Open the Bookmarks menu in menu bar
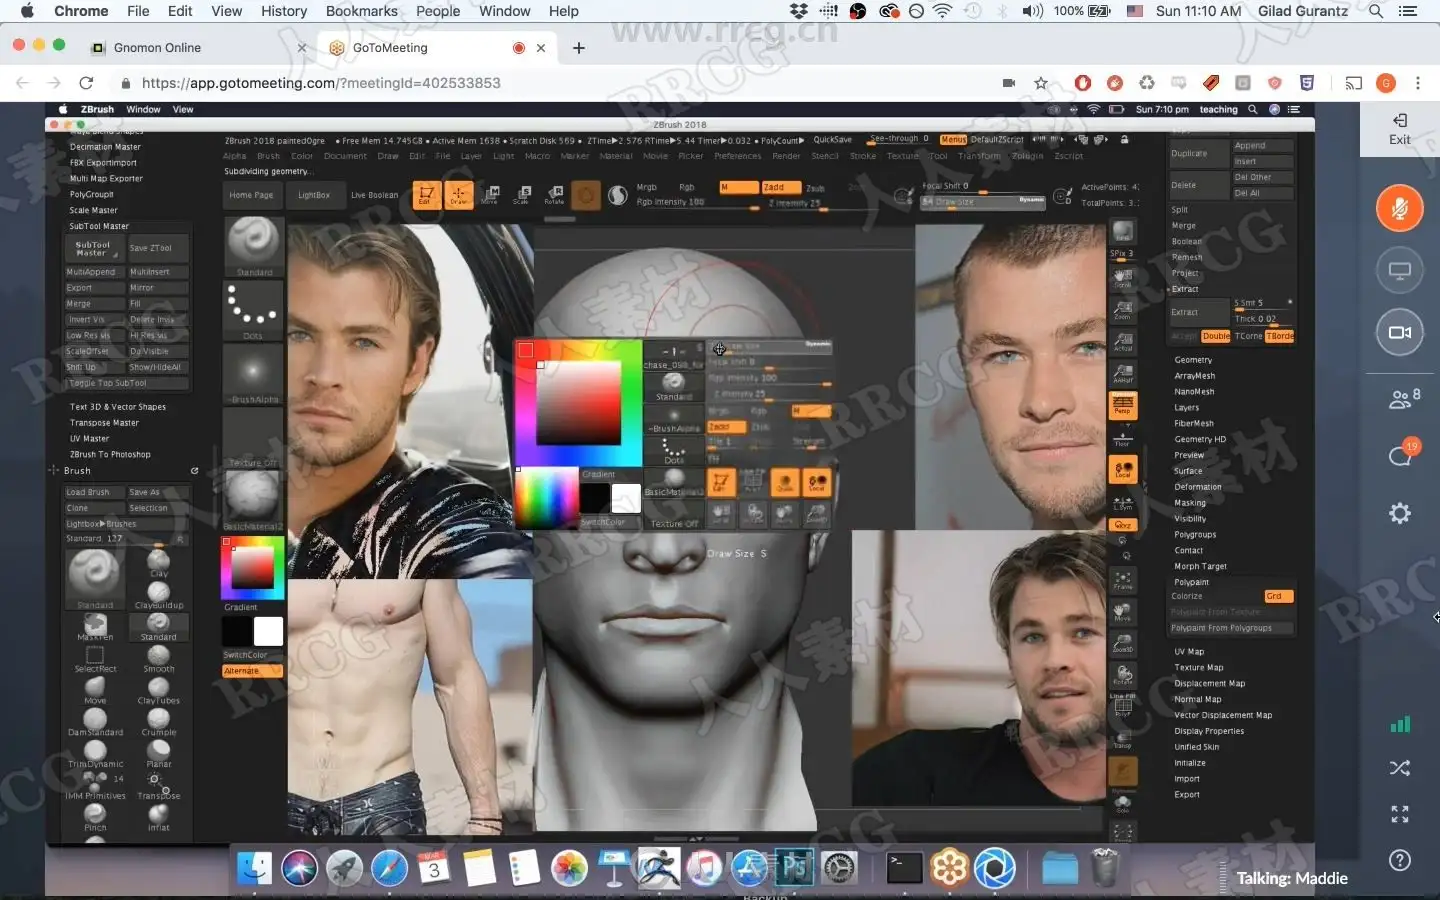 [361, 11]
